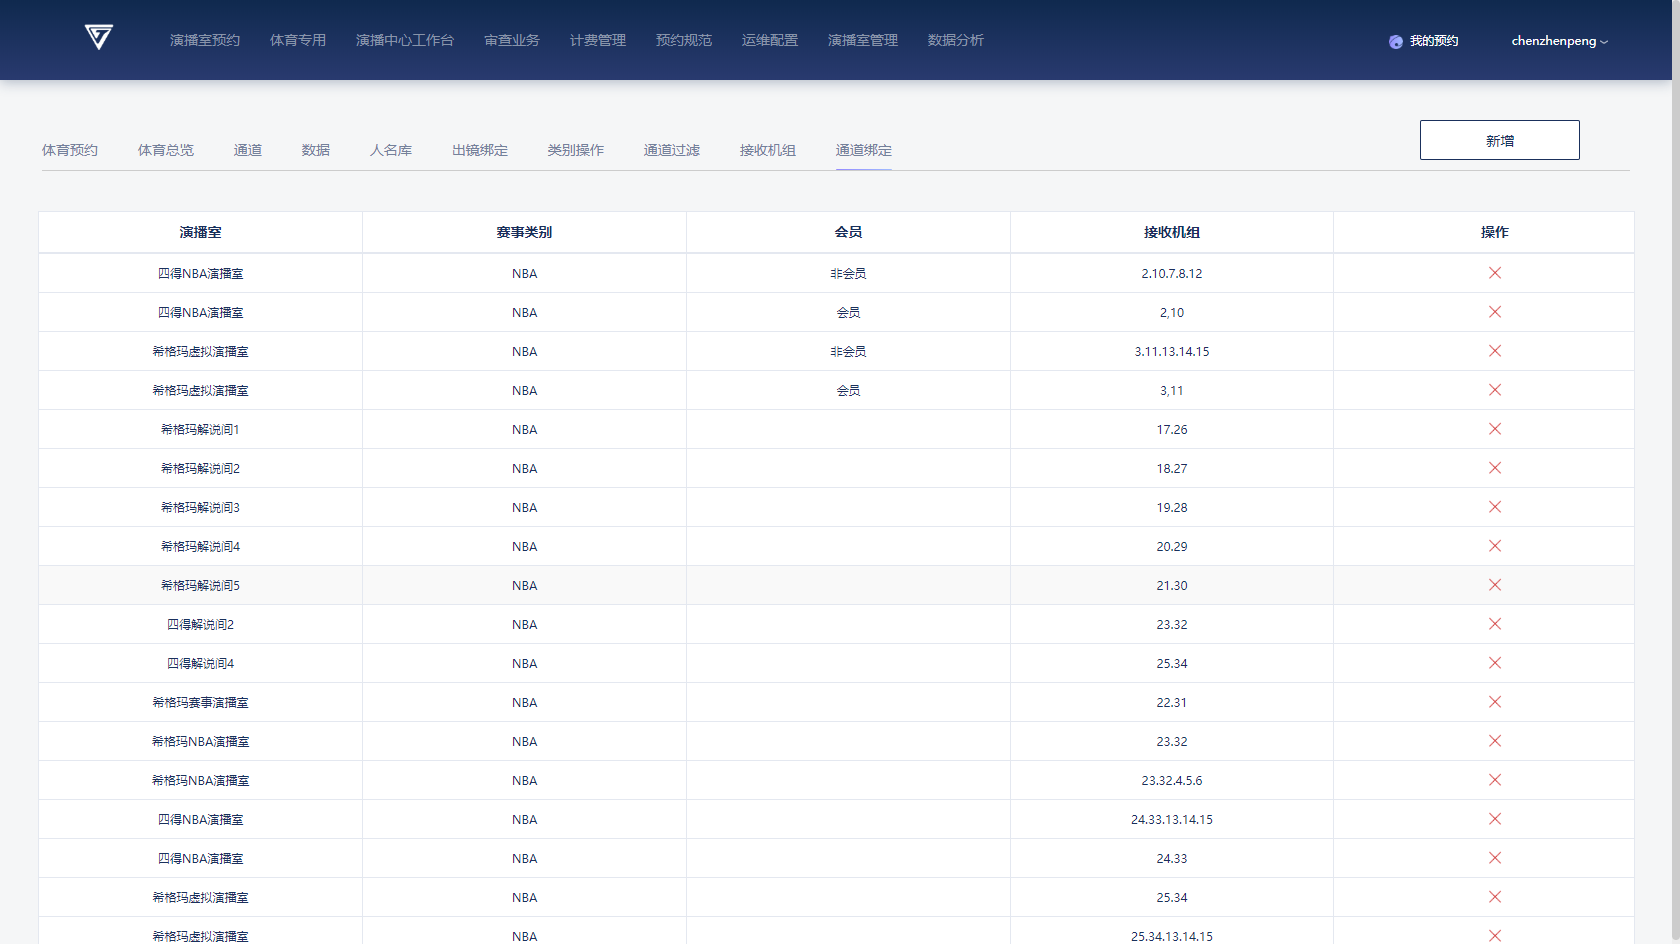Open the 数据分析 top menu item
This screenshot has height=944, width=1680.
click(x=955, y=40)
